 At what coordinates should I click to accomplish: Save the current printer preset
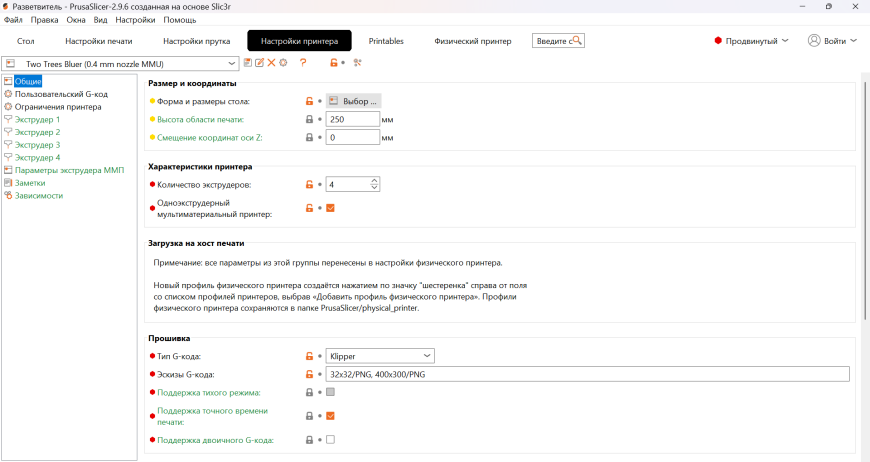click(x=247, y=63)
